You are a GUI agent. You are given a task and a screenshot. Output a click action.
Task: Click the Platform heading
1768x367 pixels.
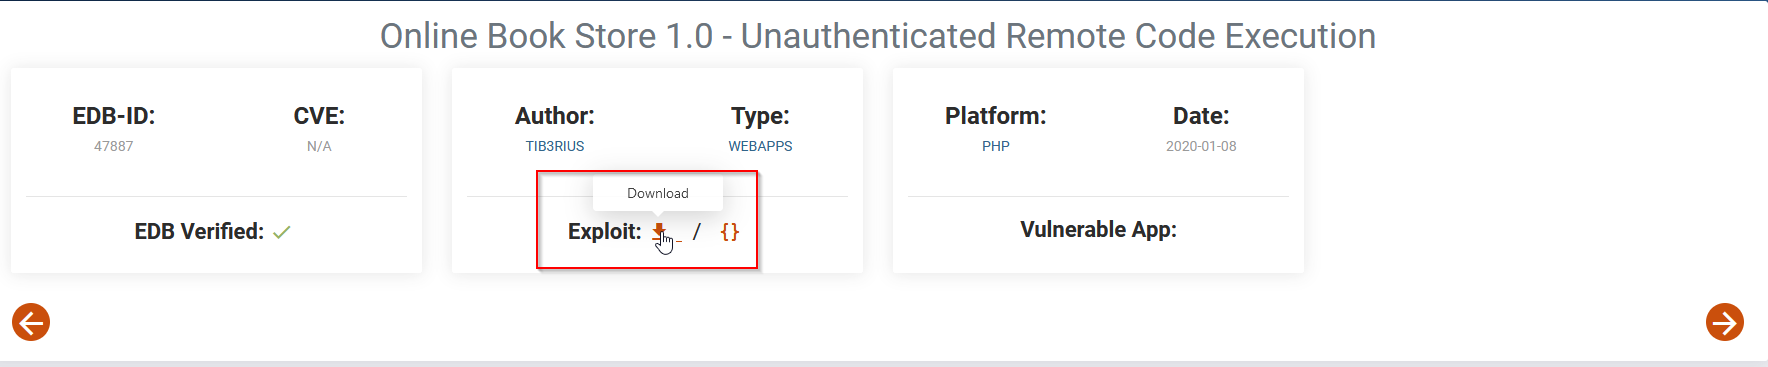(x=996, y=116)
